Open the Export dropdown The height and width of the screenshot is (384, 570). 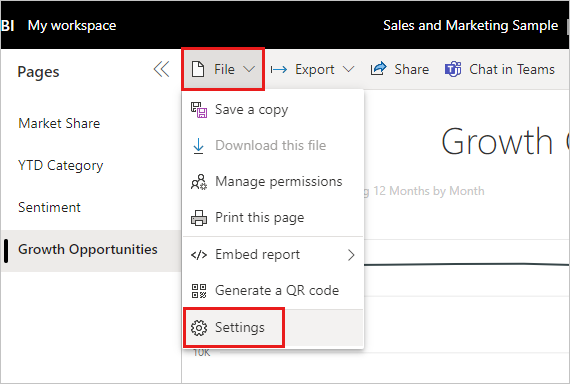click(x=313, y=69)
